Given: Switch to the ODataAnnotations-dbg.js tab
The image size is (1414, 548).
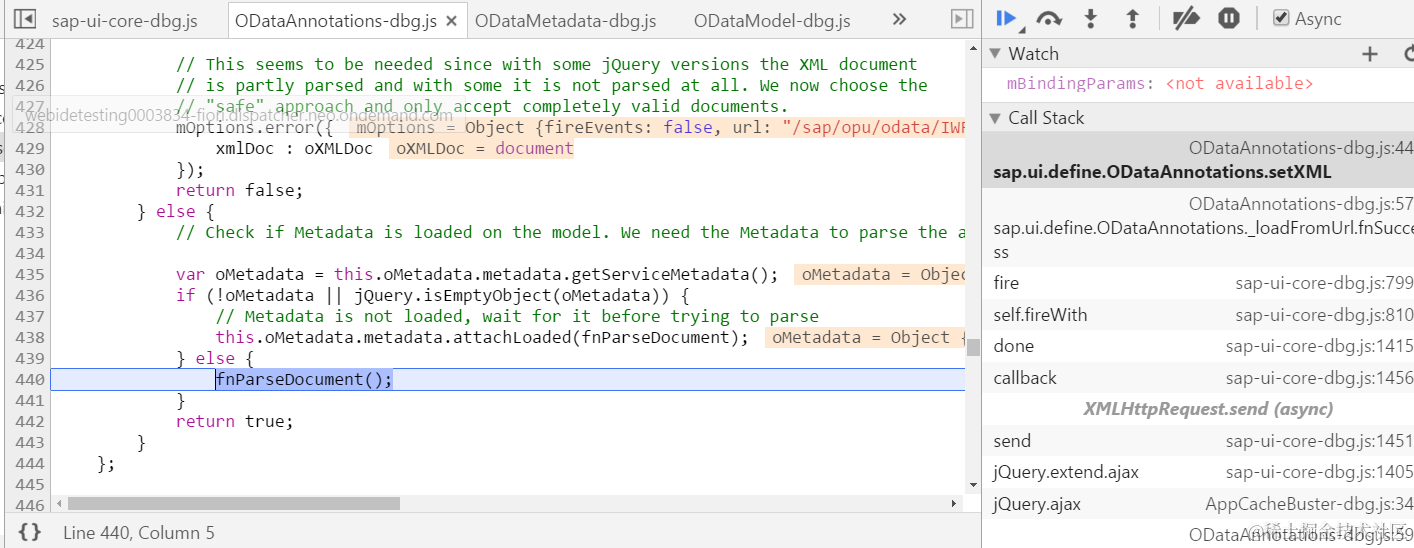Looking at the screenshot, I should (x=335, y=20).
